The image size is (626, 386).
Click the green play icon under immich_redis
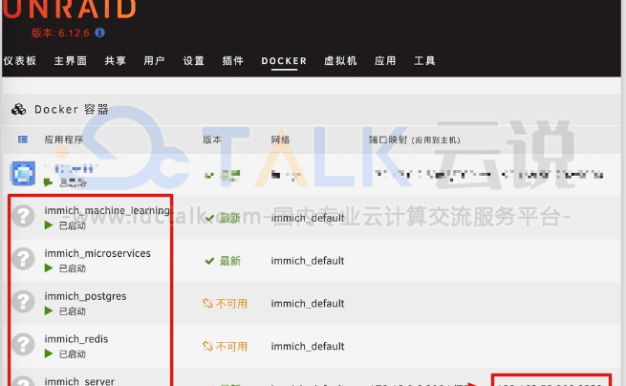[x=48, y=353]
